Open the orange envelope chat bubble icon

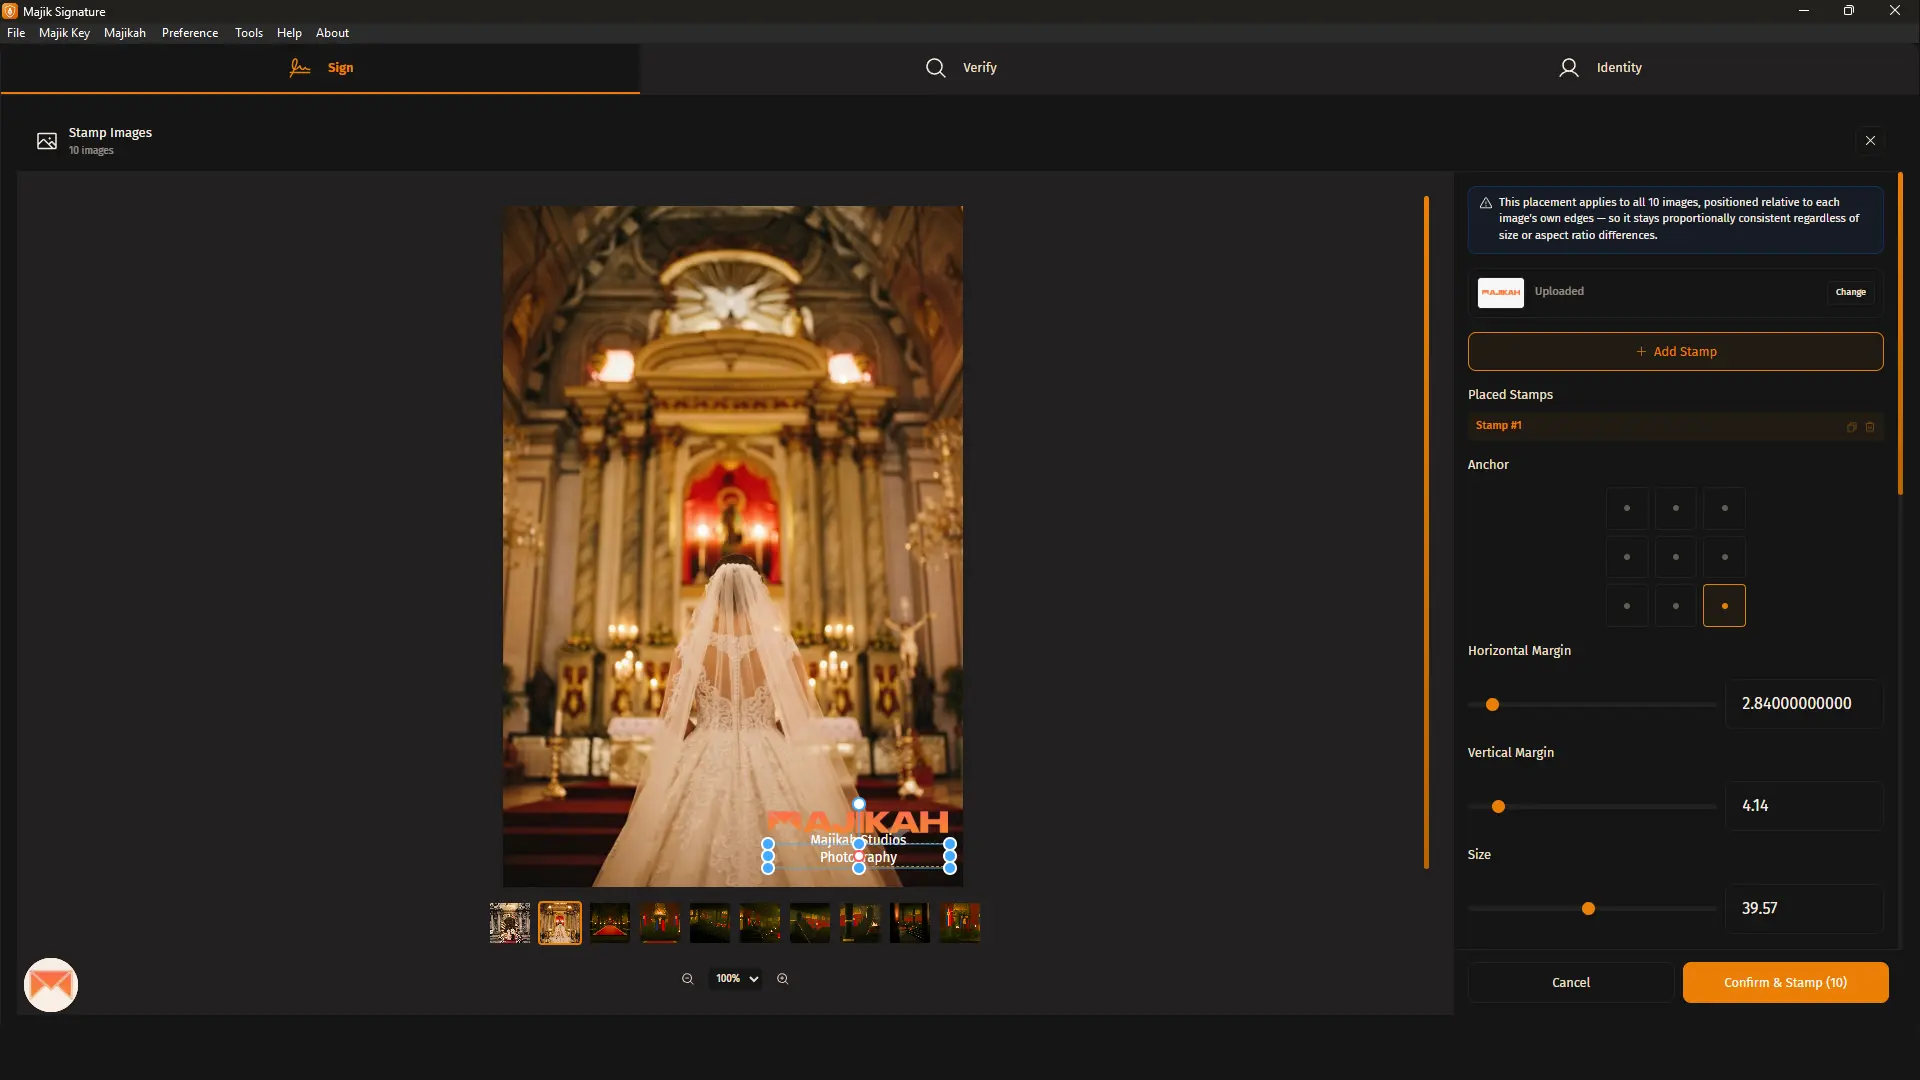[x=51, y=985]
